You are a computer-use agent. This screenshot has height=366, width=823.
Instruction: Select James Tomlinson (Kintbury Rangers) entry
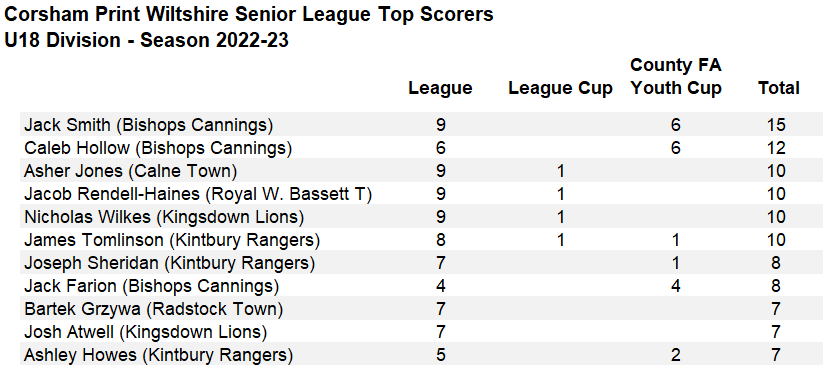click(172, 240)
